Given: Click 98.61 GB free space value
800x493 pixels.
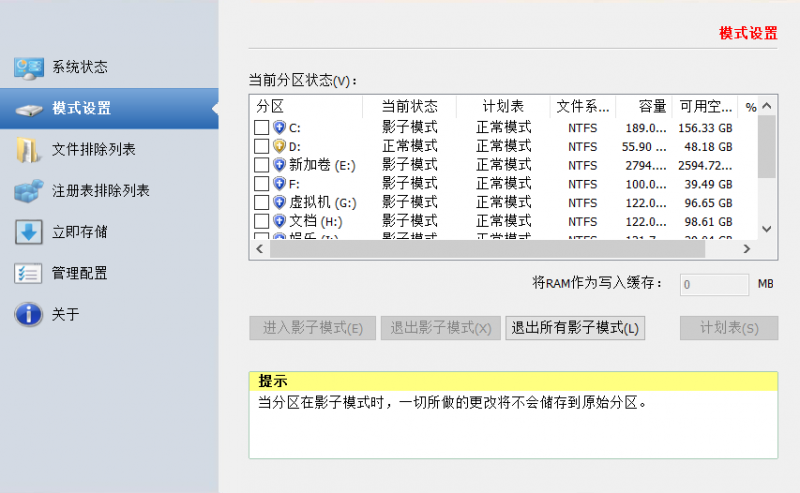Looking at the screenshot, I should [708, 221].
